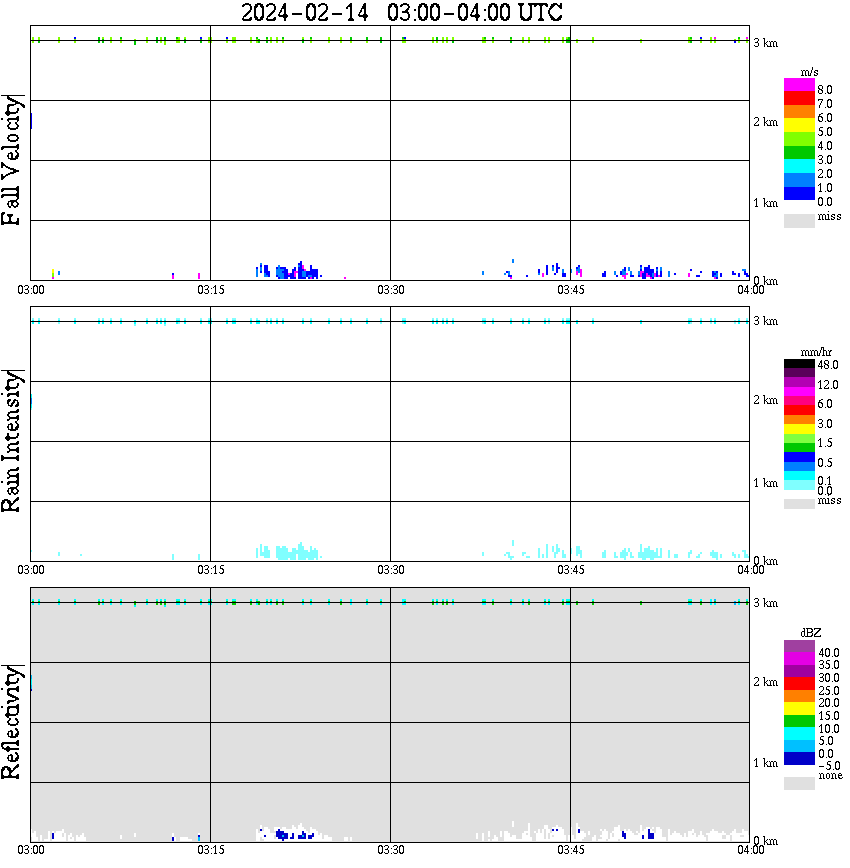Click "03:15" tick under the Fall Velocity panel

point(210,290)
